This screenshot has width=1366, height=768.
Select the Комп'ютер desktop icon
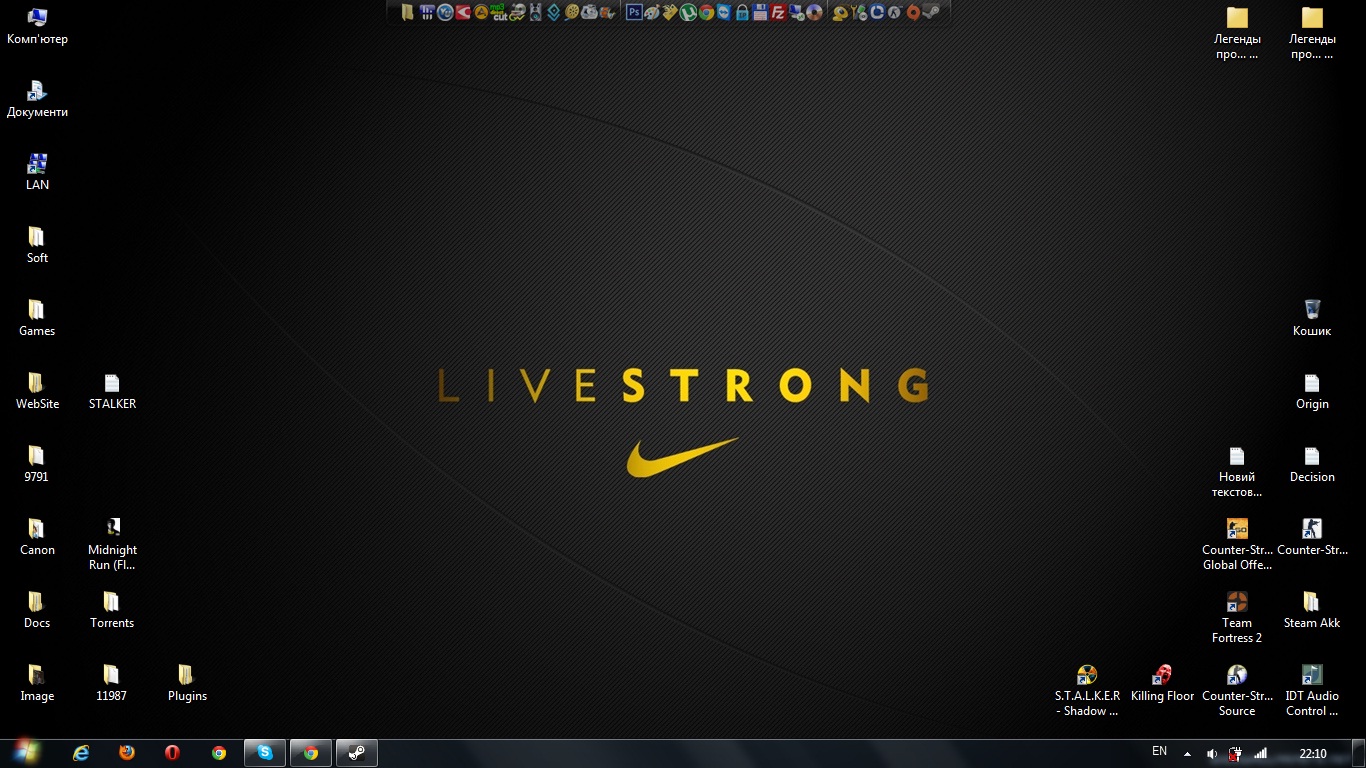(37, 26)
